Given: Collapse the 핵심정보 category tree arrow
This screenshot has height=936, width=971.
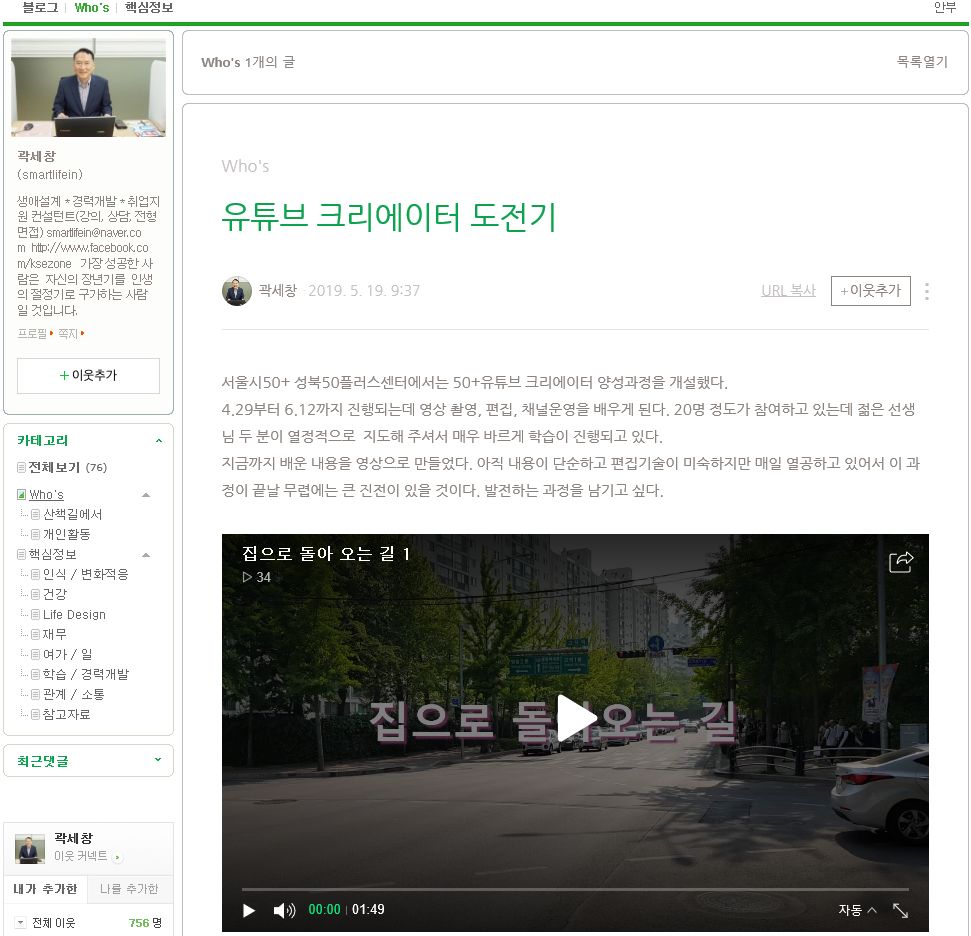Looking at the screenshot, I should [x=146, y=555].
